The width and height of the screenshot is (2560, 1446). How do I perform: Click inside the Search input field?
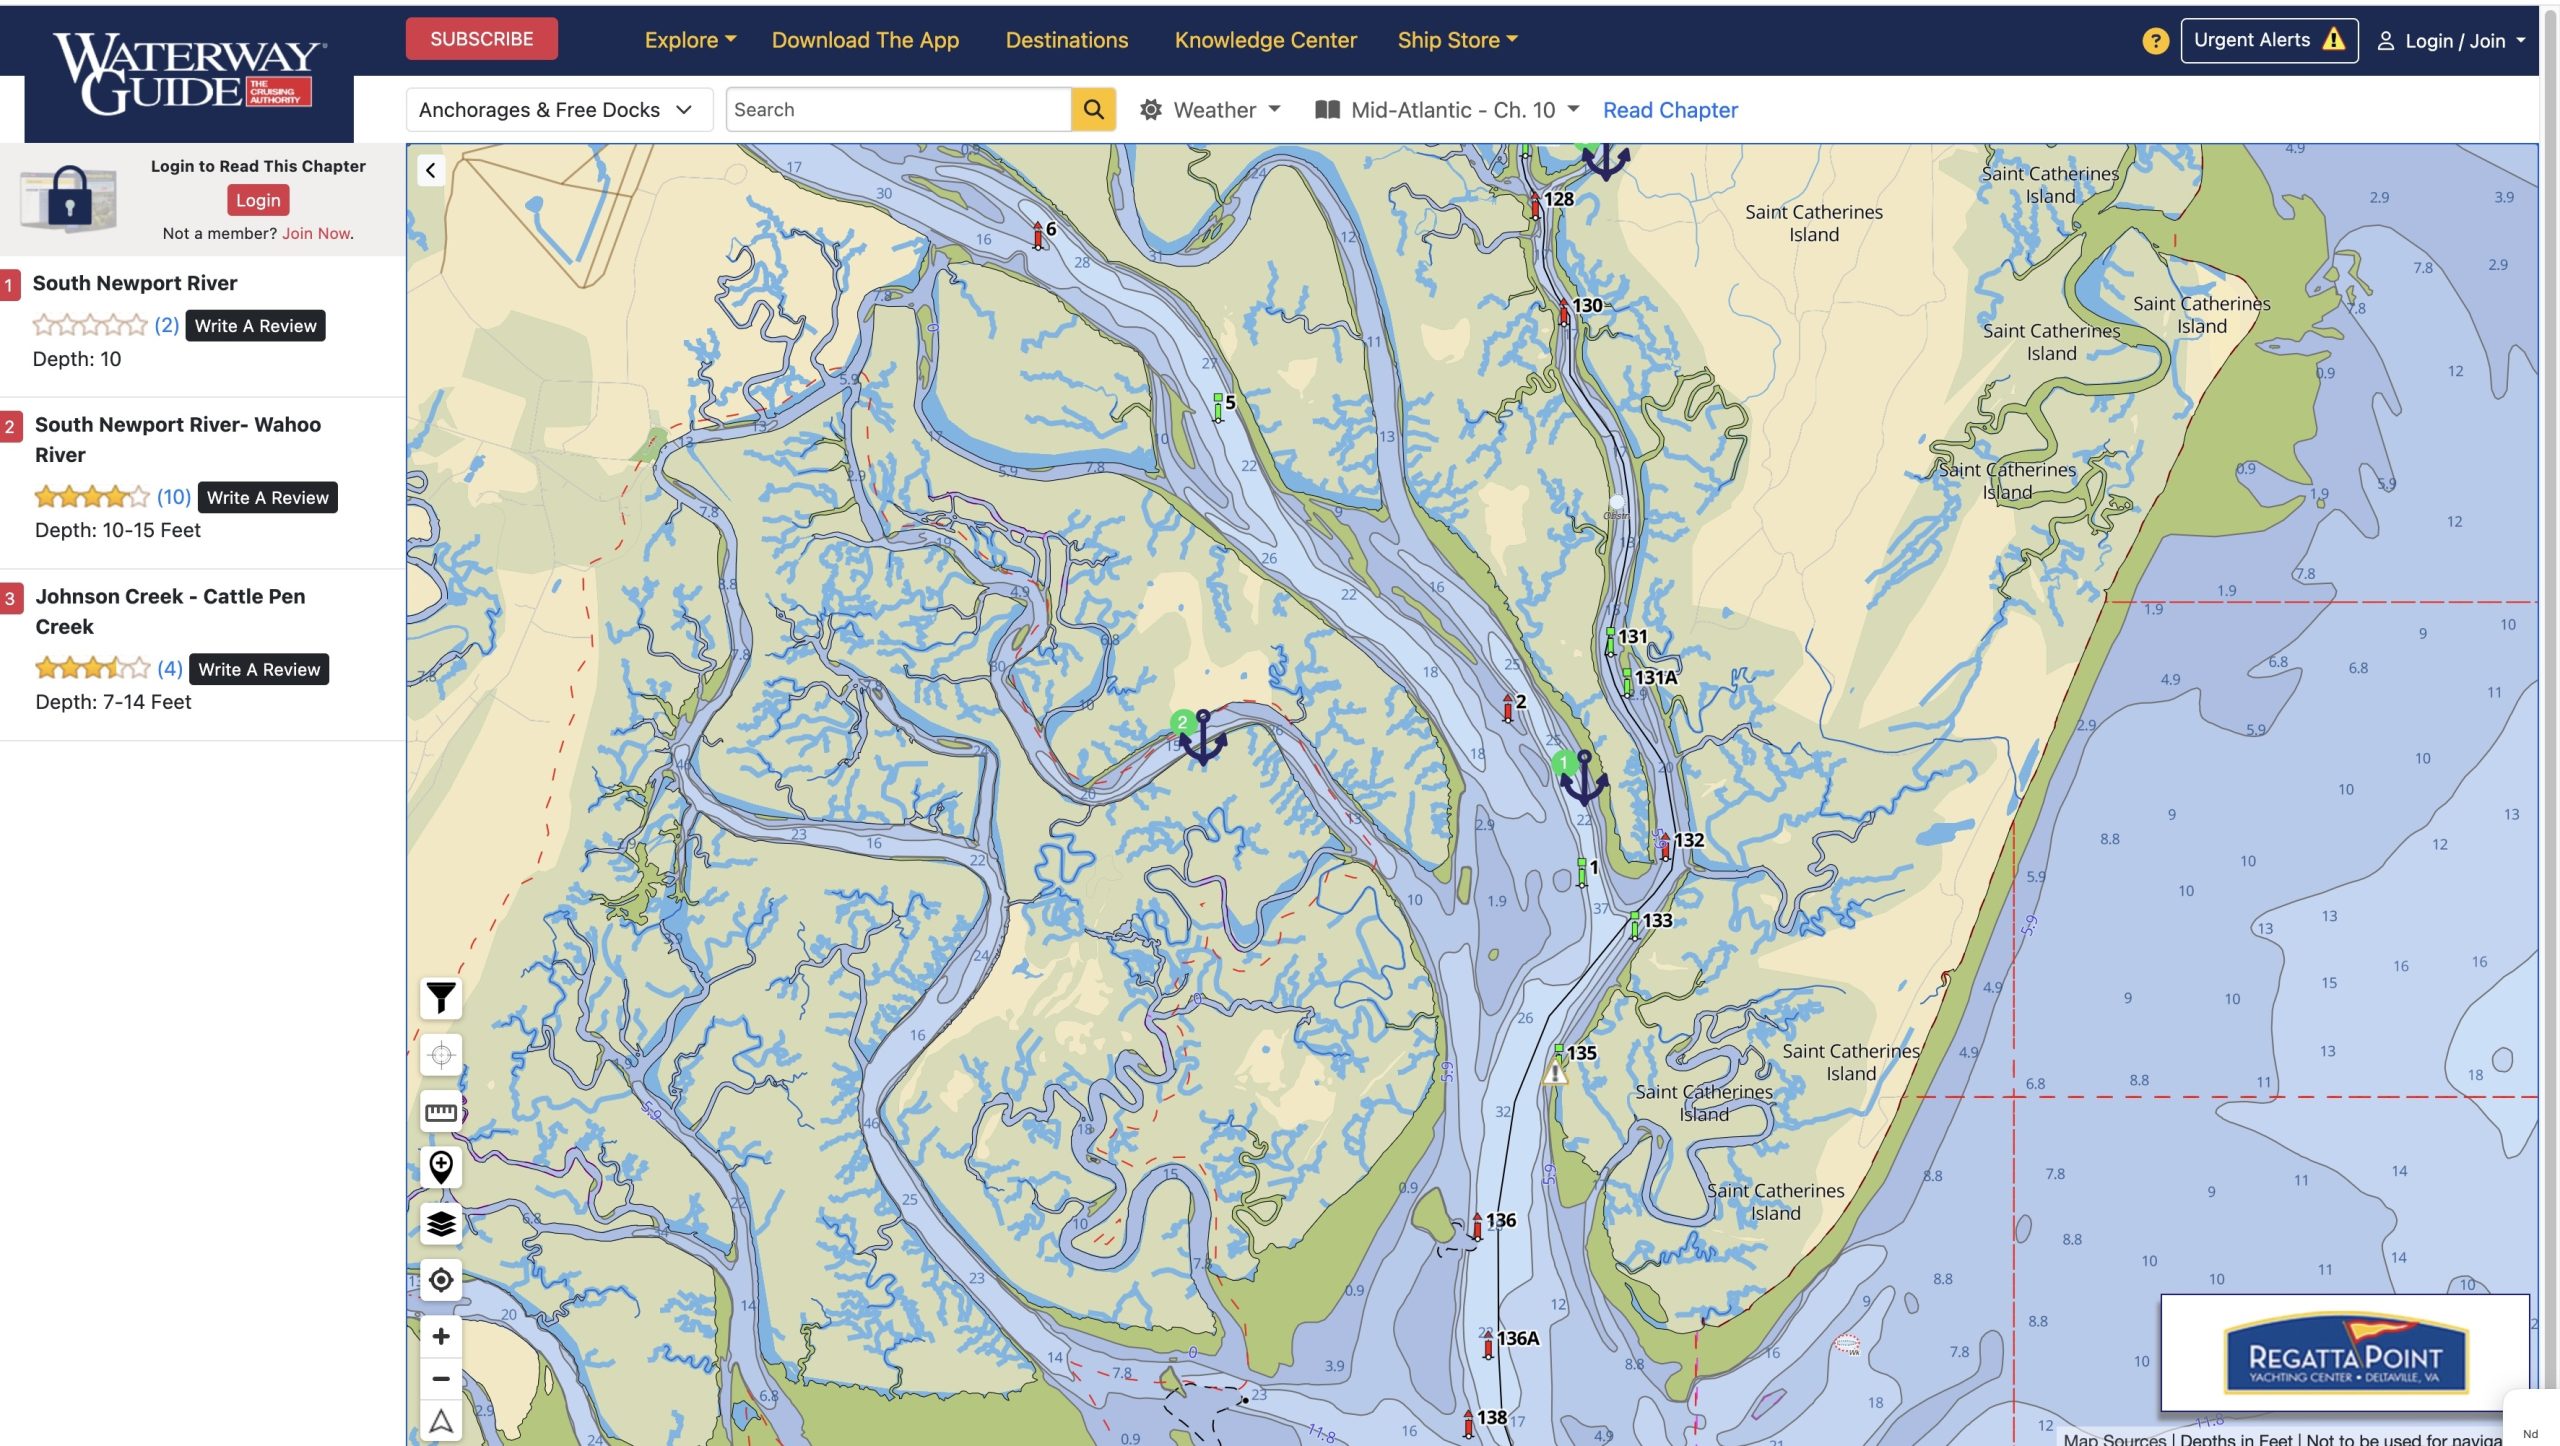pos(897,110)
